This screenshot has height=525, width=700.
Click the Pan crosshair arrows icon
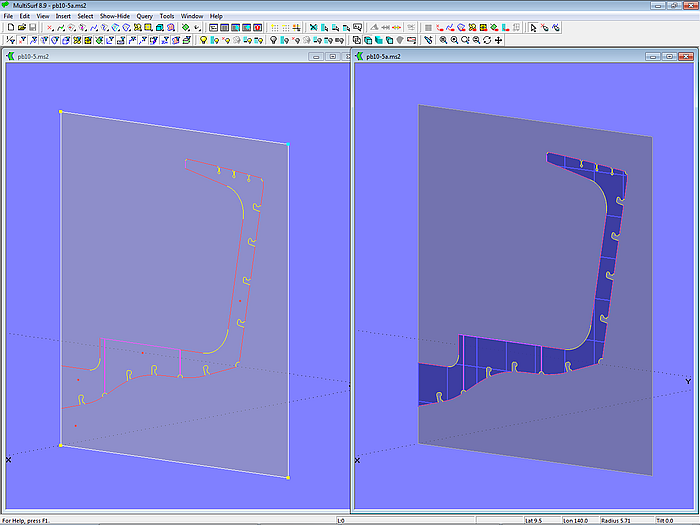coord(499,40)
